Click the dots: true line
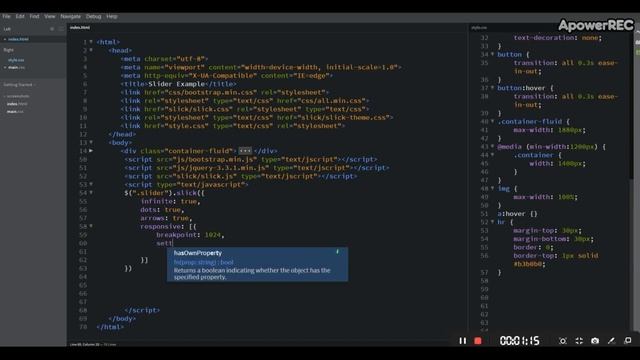The height and width of the screenshot is (360, 640). (x=162, y=210)
